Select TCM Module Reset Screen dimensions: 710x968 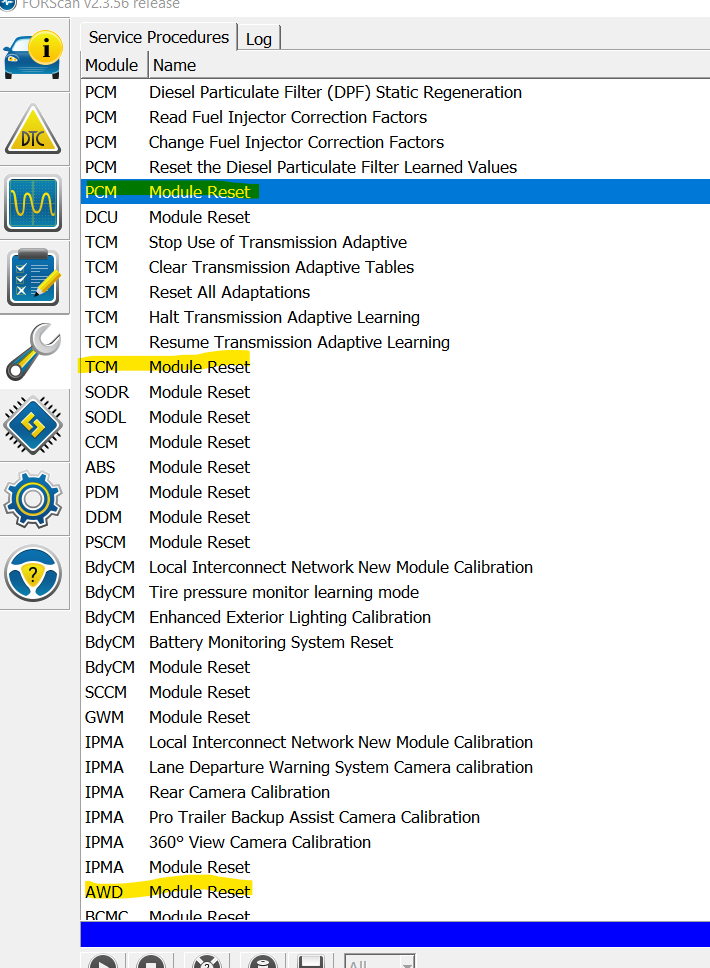coord(395,367)
